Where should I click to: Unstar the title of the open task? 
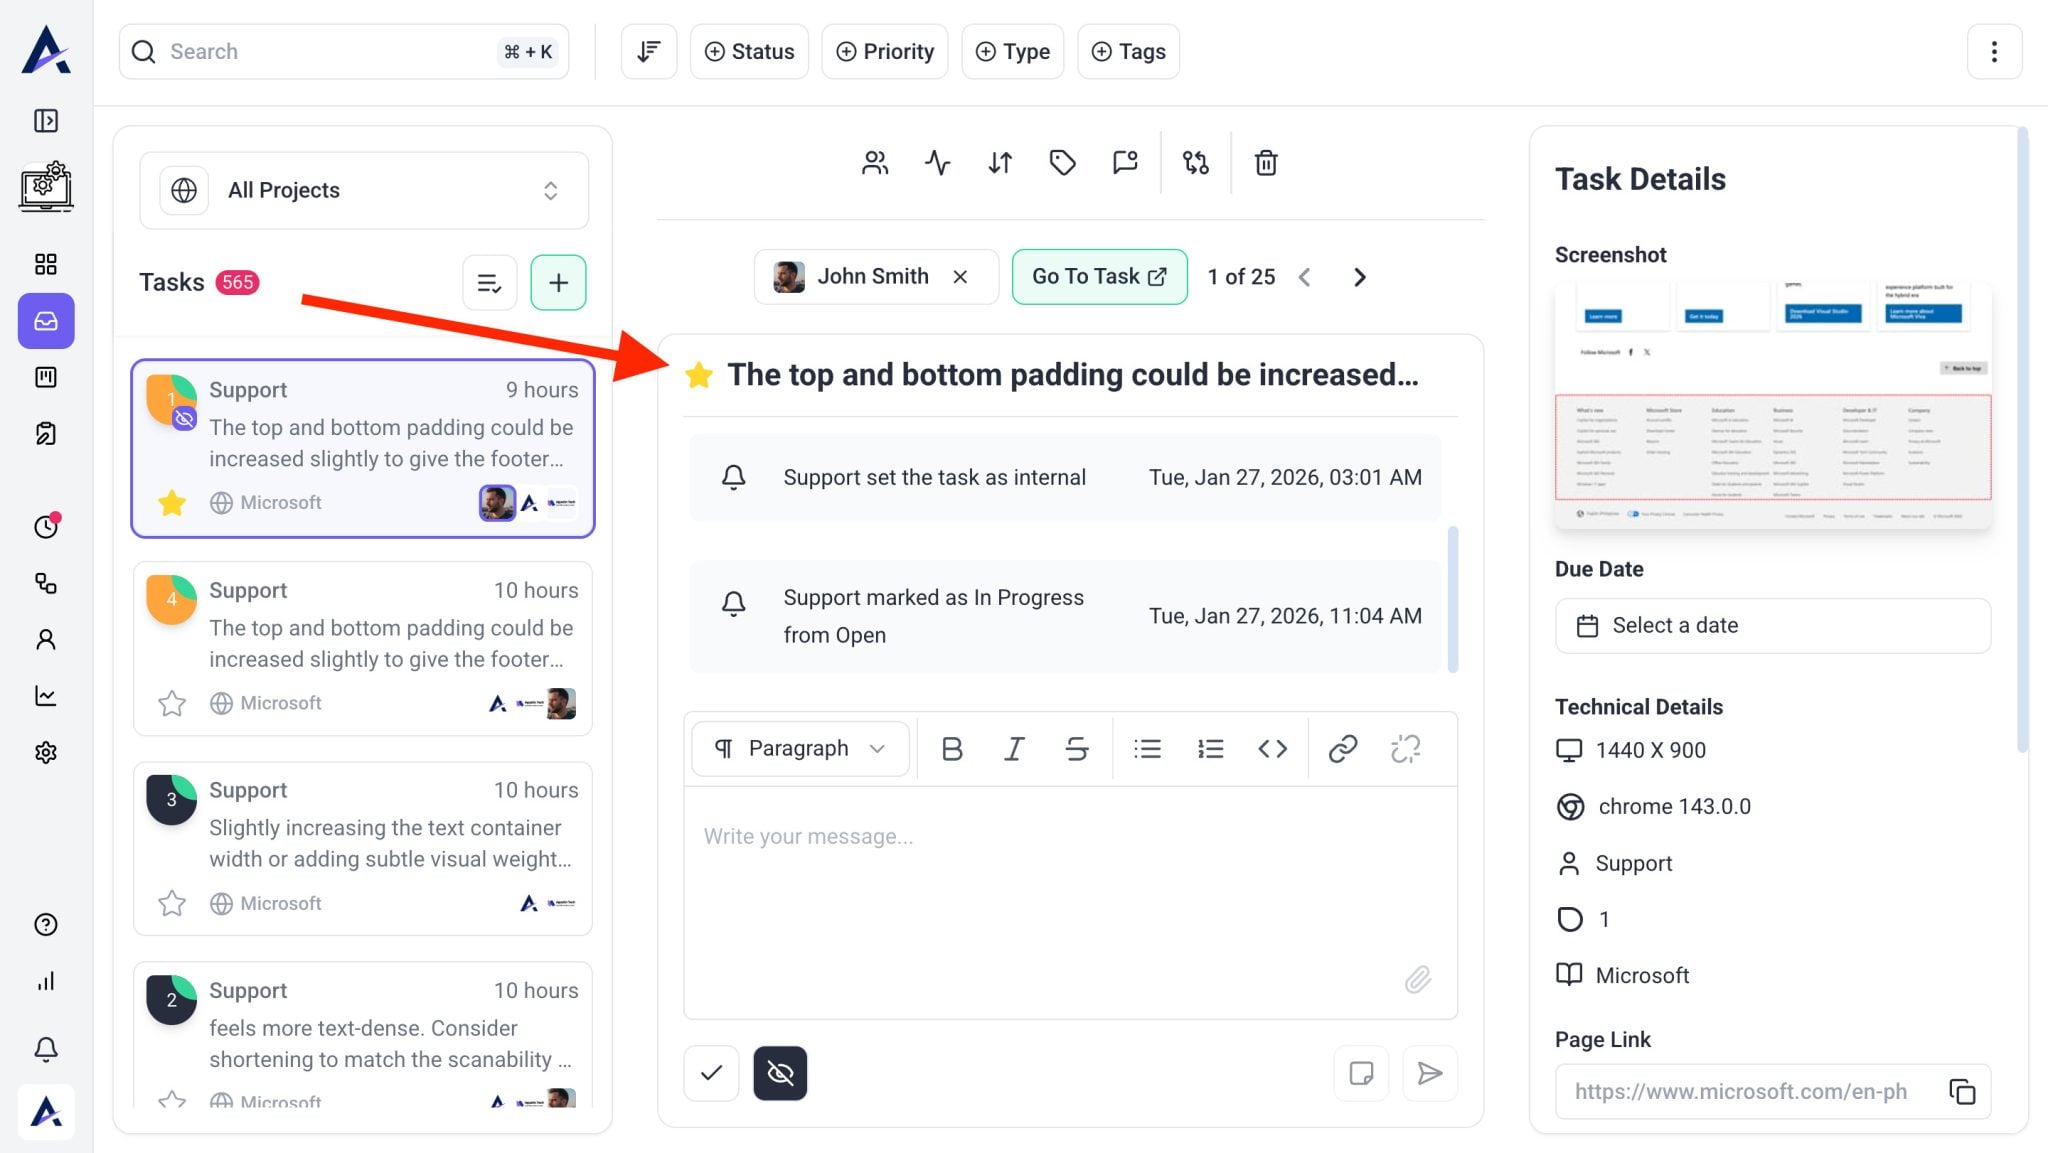(x=699, y=375)
